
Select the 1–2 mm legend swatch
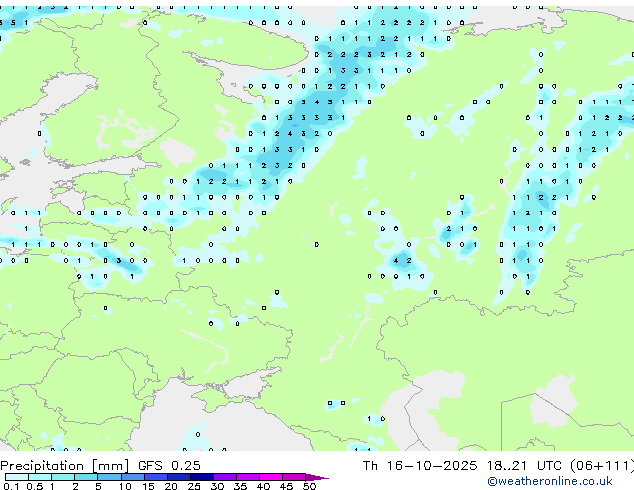pyautogui.click(x=63, y=477)
